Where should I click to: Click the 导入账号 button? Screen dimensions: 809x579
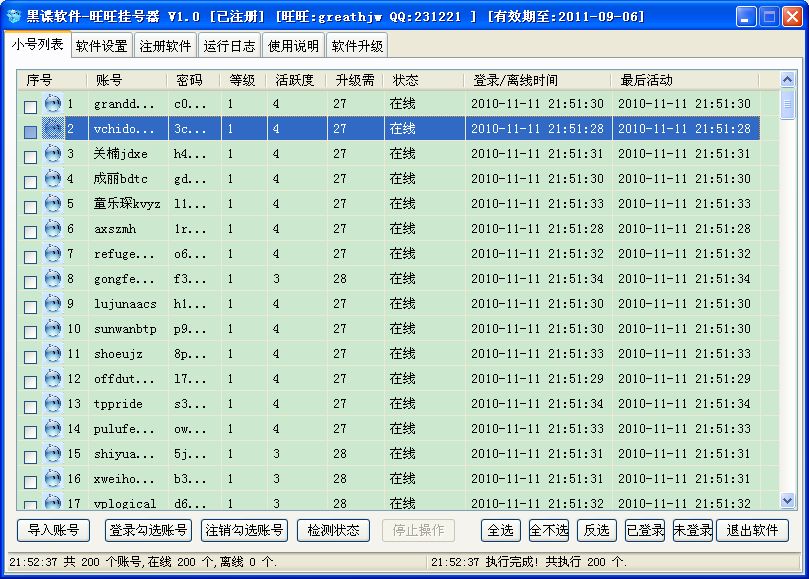[53, 530]
